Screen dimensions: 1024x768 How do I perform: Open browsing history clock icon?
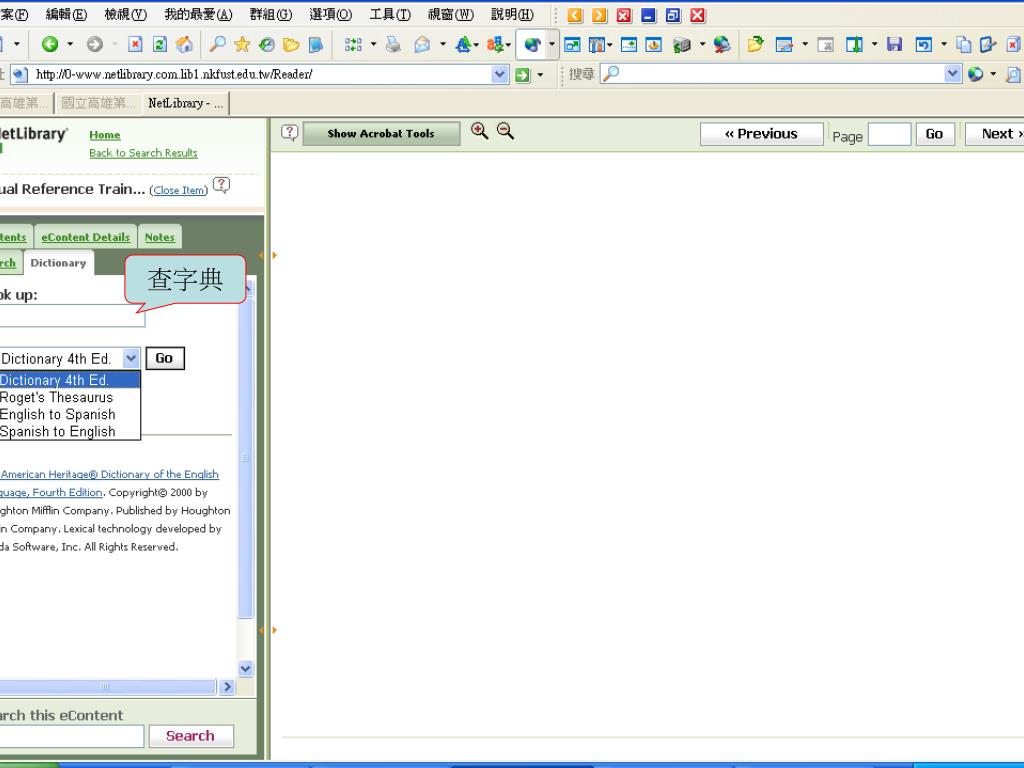pyautogui.click(x=266, y=44)
